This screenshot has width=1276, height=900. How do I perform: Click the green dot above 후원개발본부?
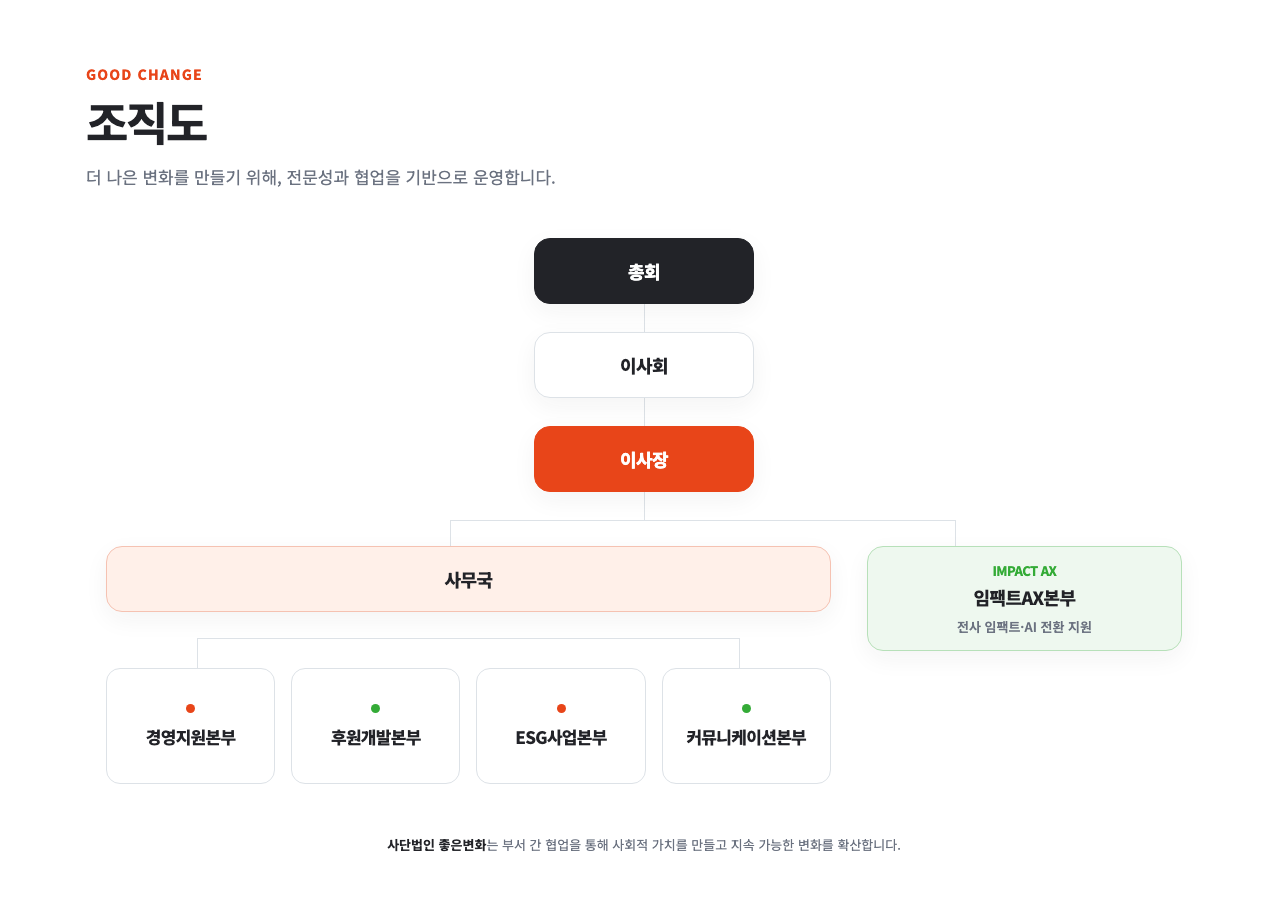click(375, 708)
